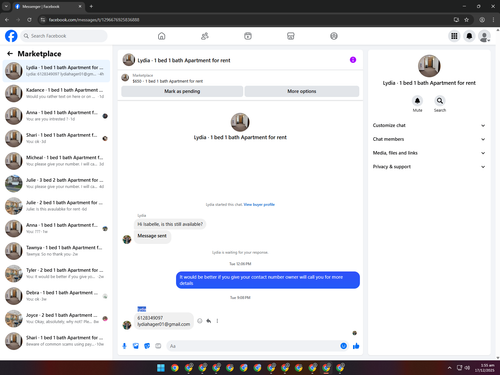Go to Home feed icon

(162, 36)
